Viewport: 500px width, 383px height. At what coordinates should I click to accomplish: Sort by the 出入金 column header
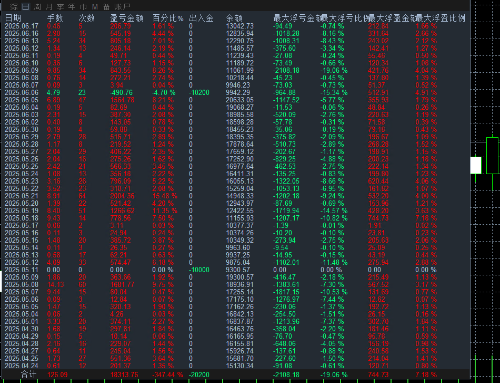201,18
